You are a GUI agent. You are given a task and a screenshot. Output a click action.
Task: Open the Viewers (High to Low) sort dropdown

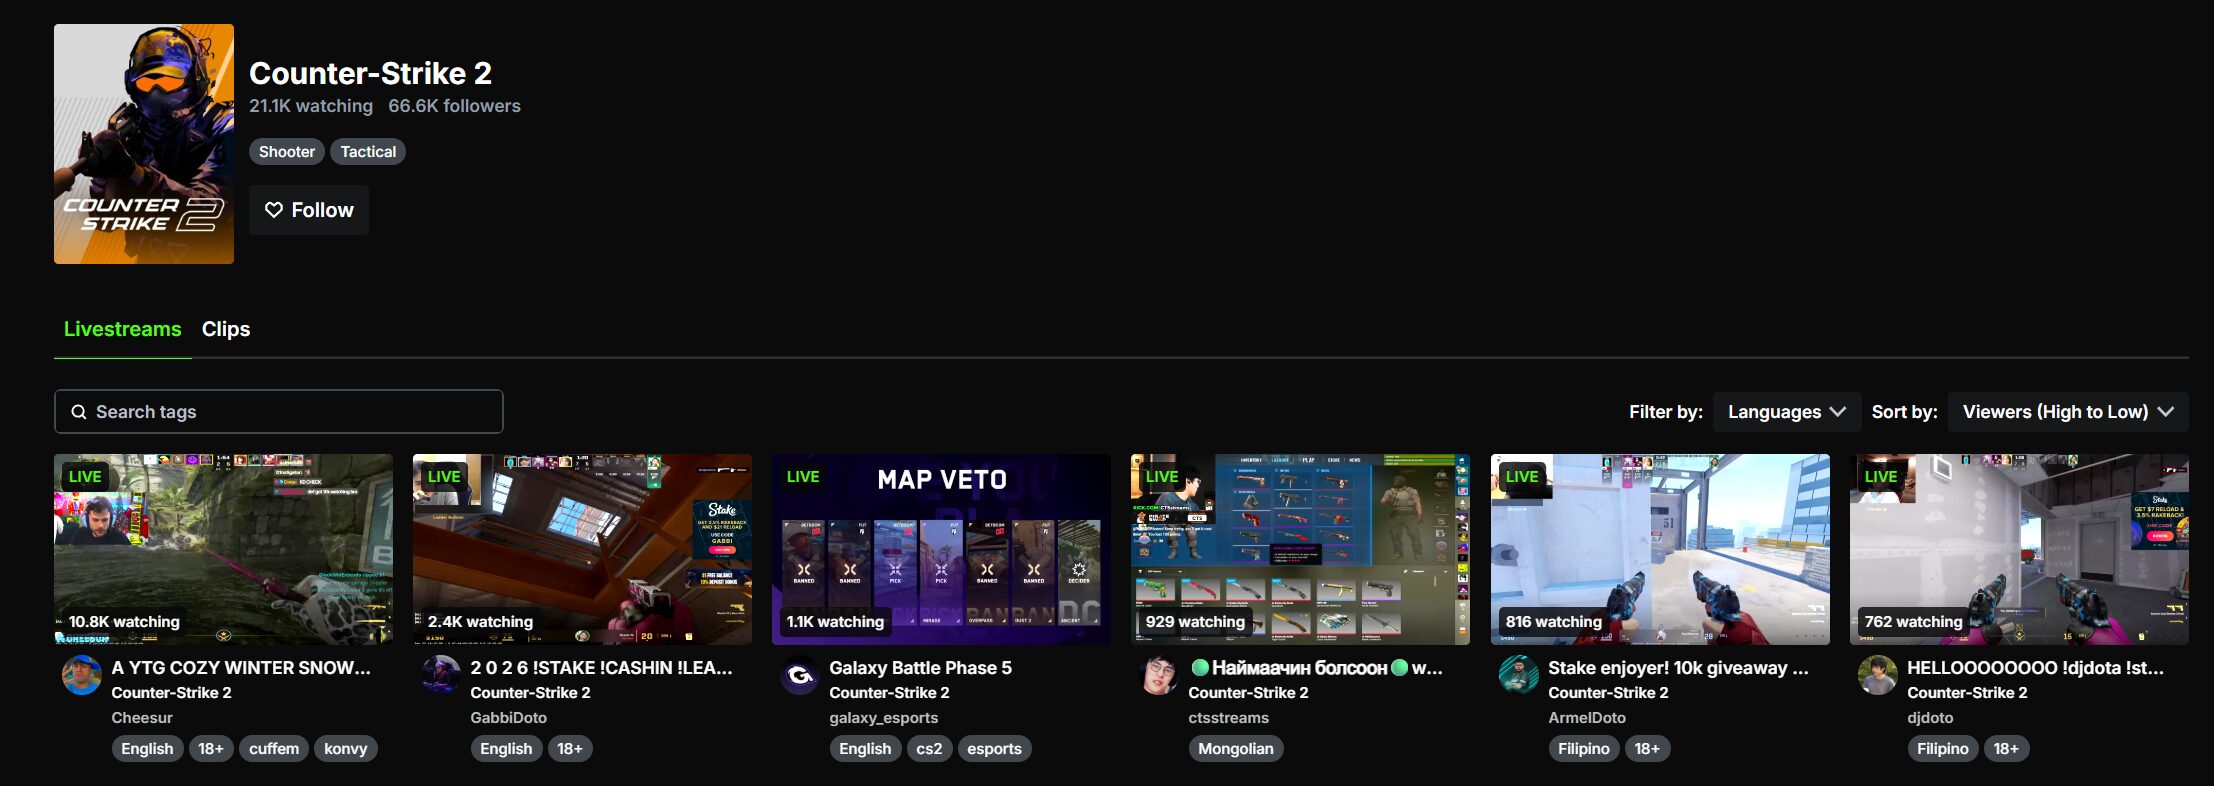point(2068,412)
